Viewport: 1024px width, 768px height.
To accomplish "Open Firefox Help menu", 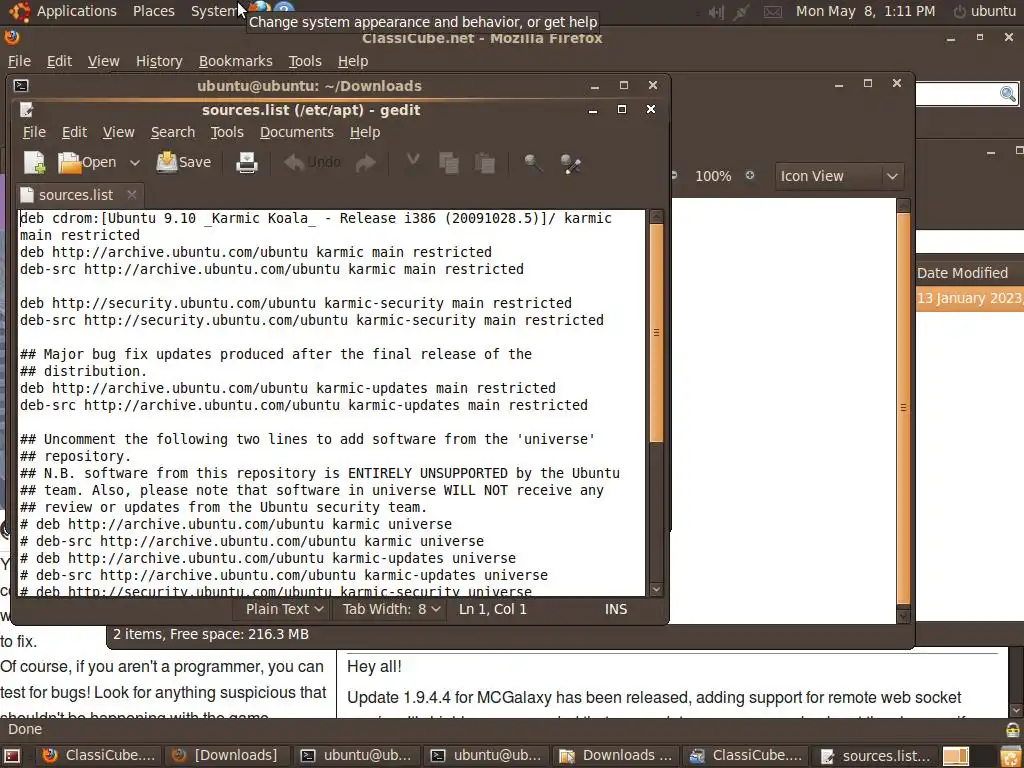I will [353, 61].
